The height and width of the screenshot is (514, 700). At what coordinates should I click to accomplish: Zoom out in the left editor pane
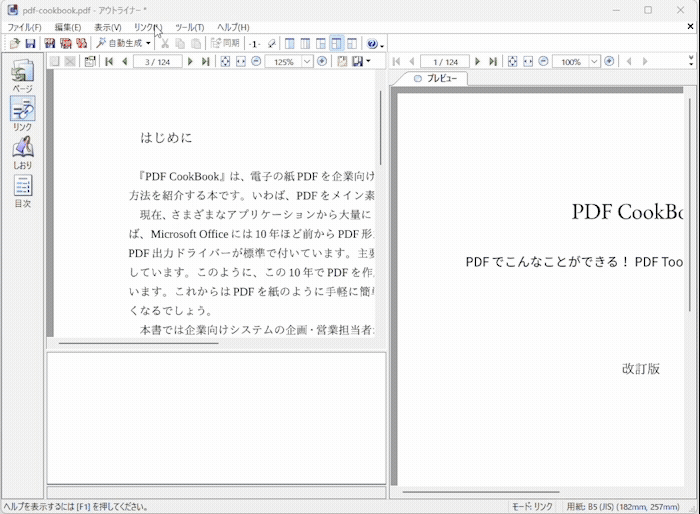point(257,62)
